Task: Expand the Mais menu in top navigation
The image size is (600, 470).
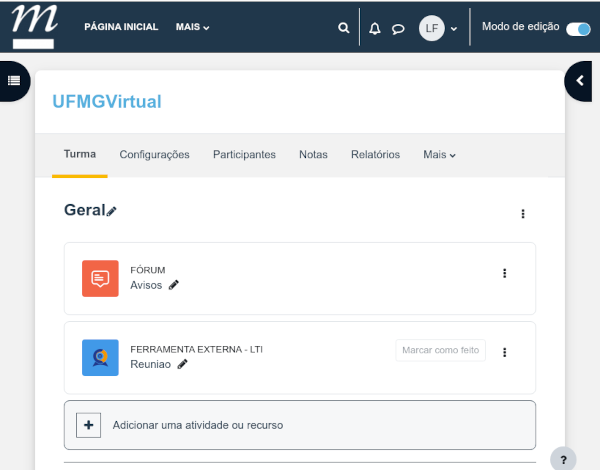Action: (x=192, y=27)
